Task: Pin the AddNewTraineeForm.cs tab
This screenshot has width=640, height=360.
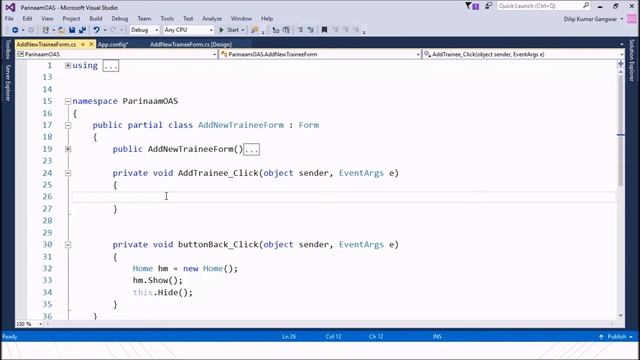Action: pyautogui.click(x=83, y=44)
